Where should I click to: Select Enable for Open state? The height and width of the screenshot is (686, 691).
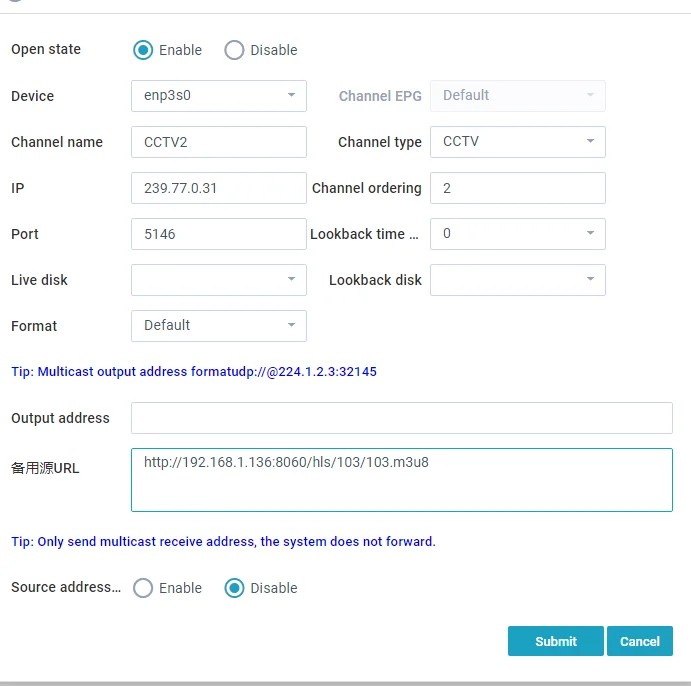coord(143,50)
